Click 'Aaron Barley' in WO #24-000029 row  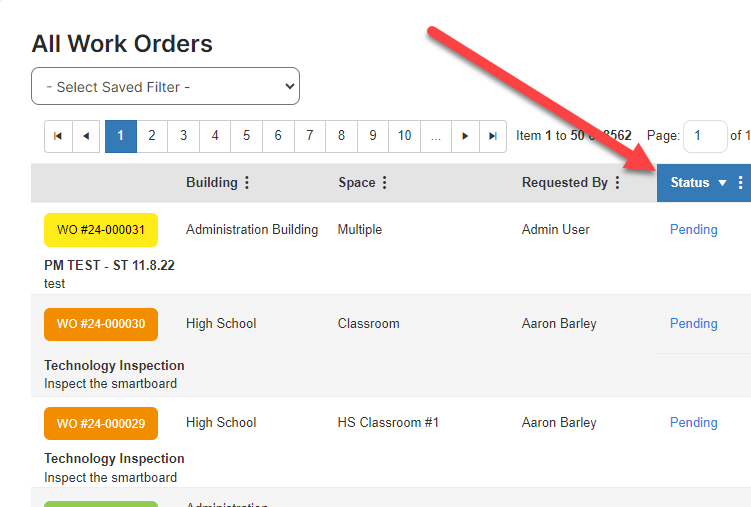[559, 423]
